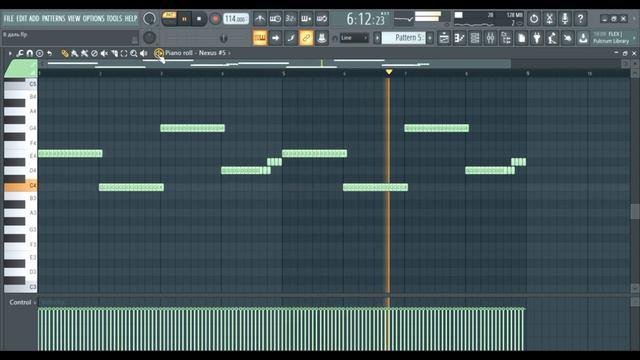Open the plugin picker plug icon
The image size is (640, 360).
[x=537, y=38]
